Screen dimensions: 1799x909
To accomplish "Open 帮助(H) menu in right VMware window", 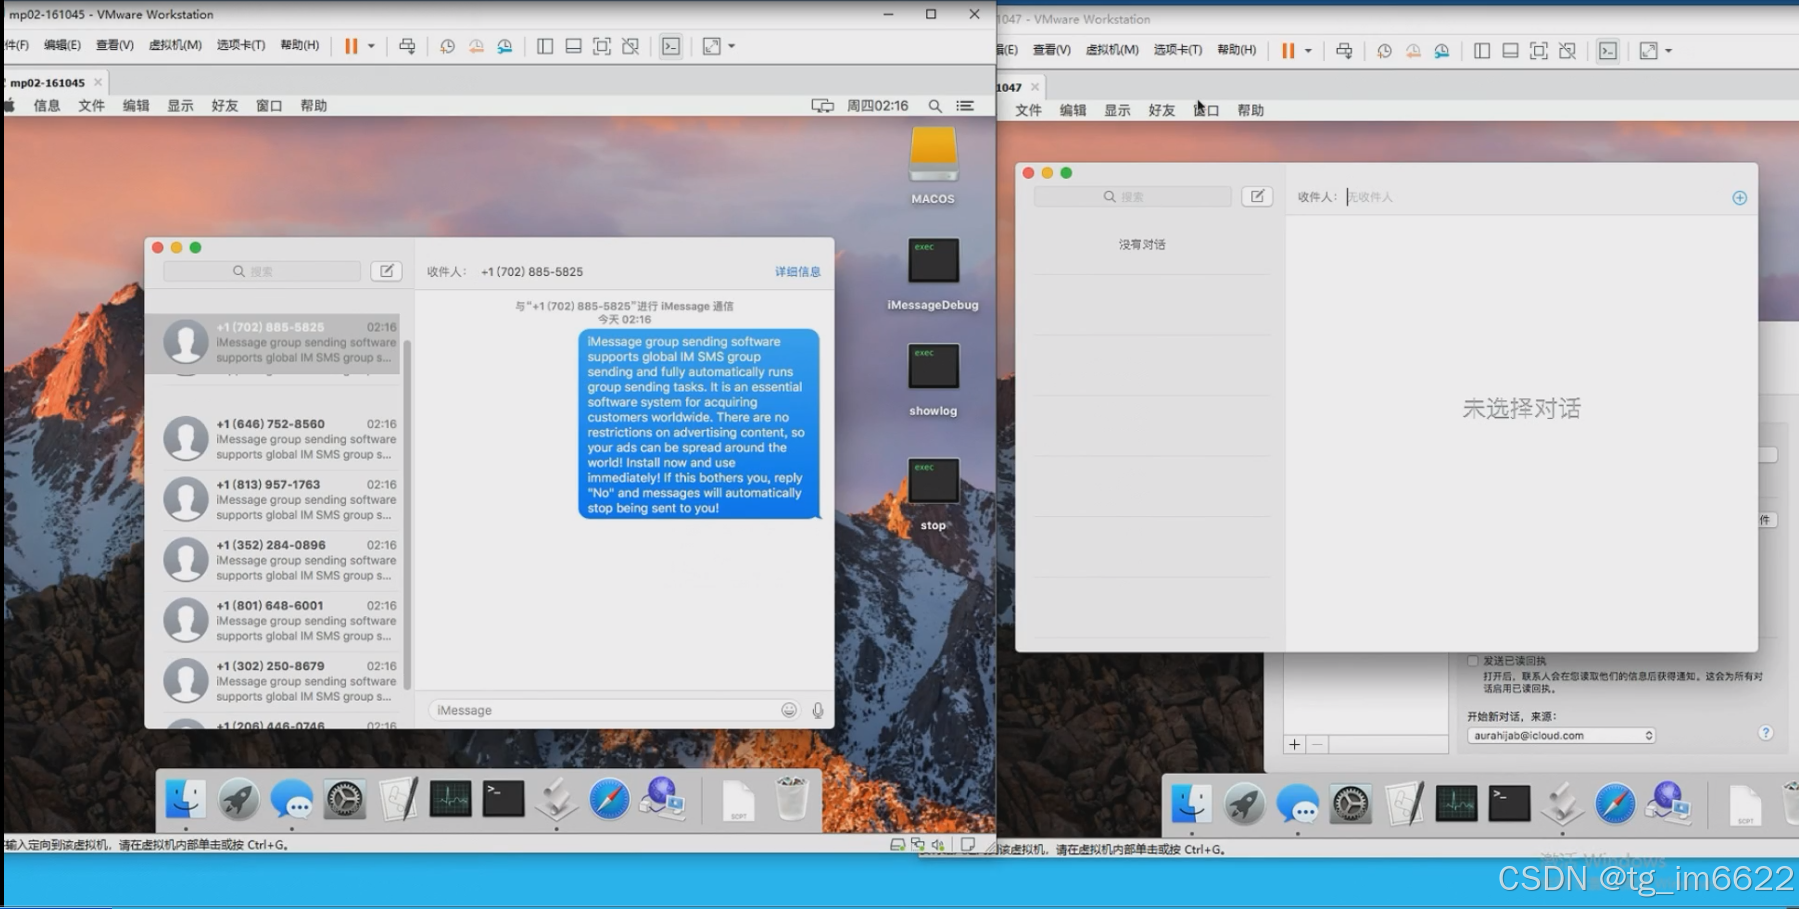I will point(1237,50).
